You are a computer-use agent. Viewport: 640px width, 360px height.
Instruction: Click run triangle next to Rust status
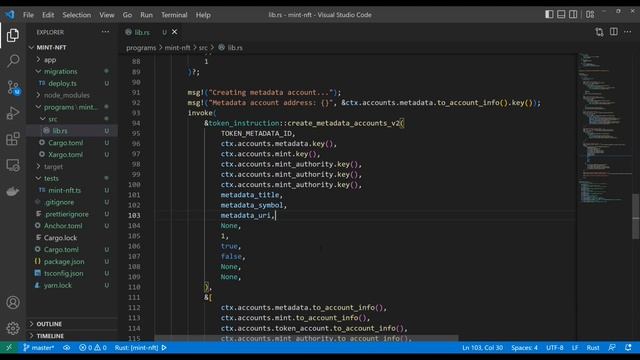point(164,348)
